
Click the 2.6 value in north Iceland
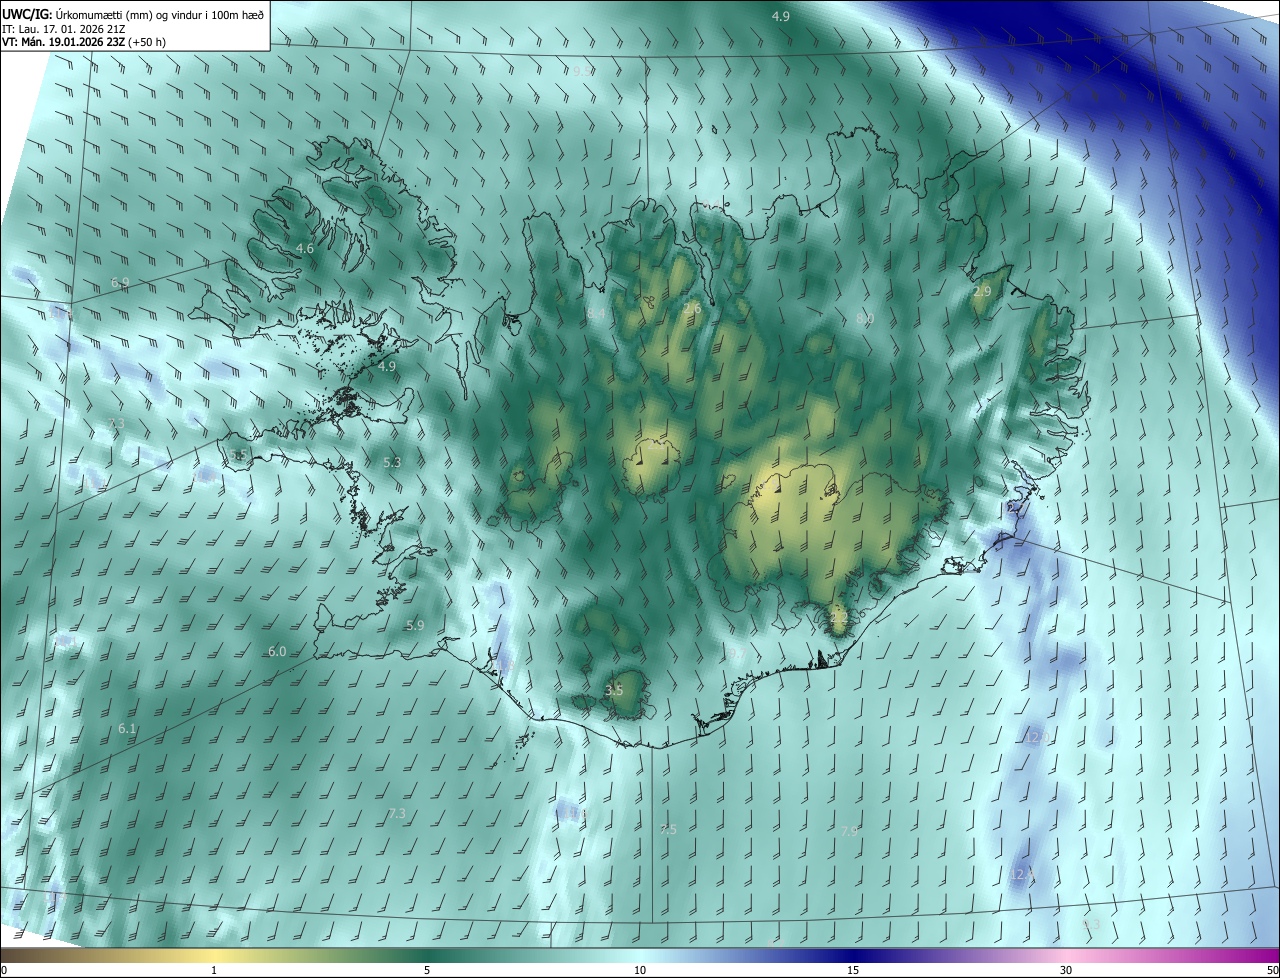(x=692, y=309)
